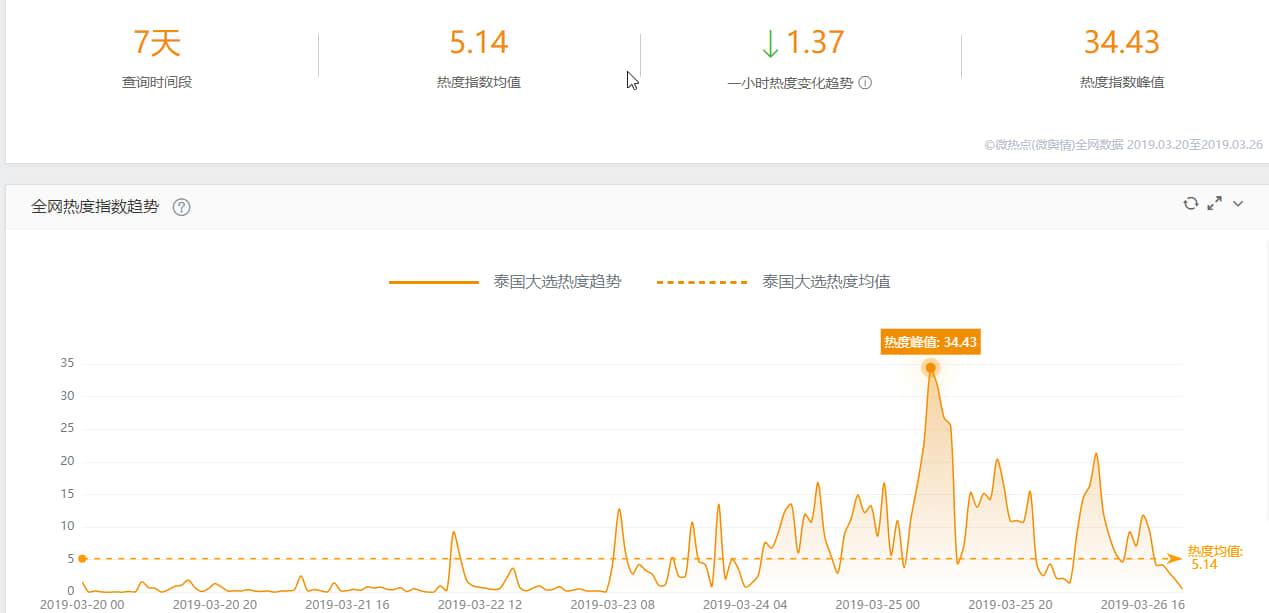1269x613 pixels.
Task: Click the mean line's left endpoint dot
Action: (x=82, y=559)
